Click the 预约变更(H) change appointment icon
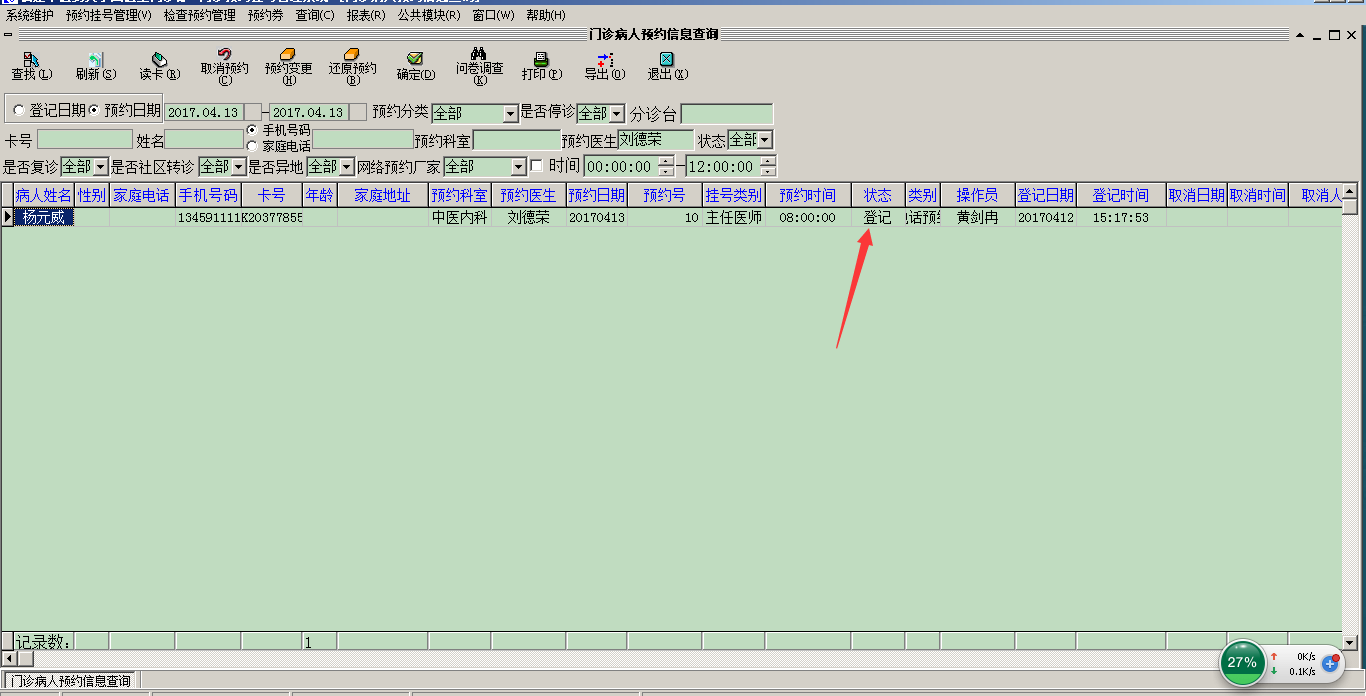The height and width of the screenshot is (696, 1366). coord(288,55)
